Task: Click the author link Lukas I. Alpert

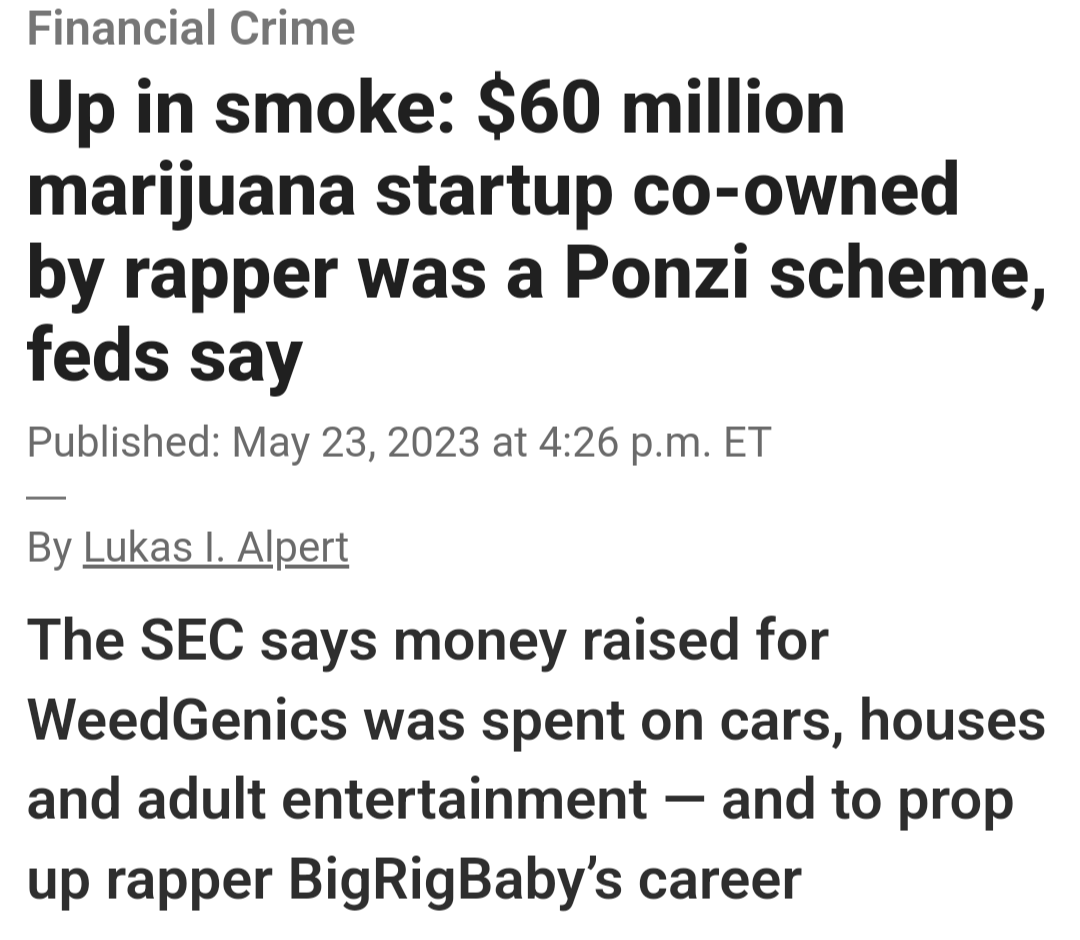Action: coord(216,548)
